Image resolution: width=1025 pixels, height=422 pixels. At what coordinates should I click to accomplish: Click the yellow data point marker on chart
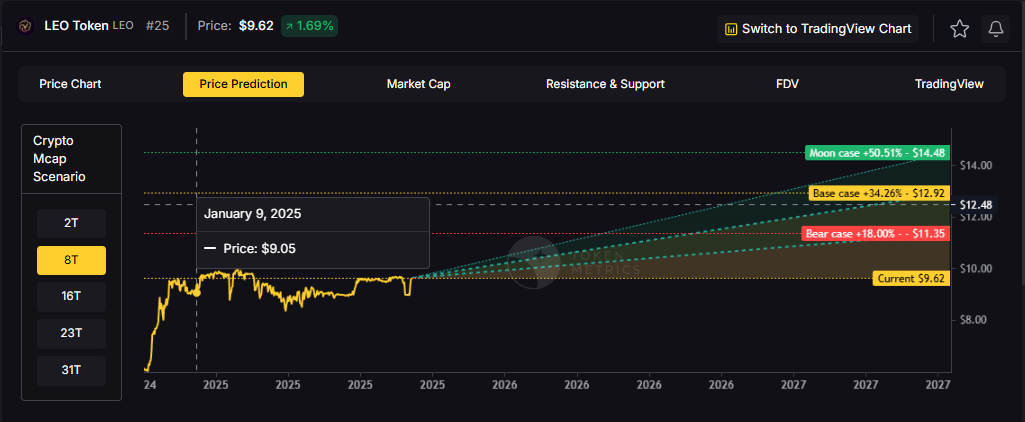coord(197,293)
